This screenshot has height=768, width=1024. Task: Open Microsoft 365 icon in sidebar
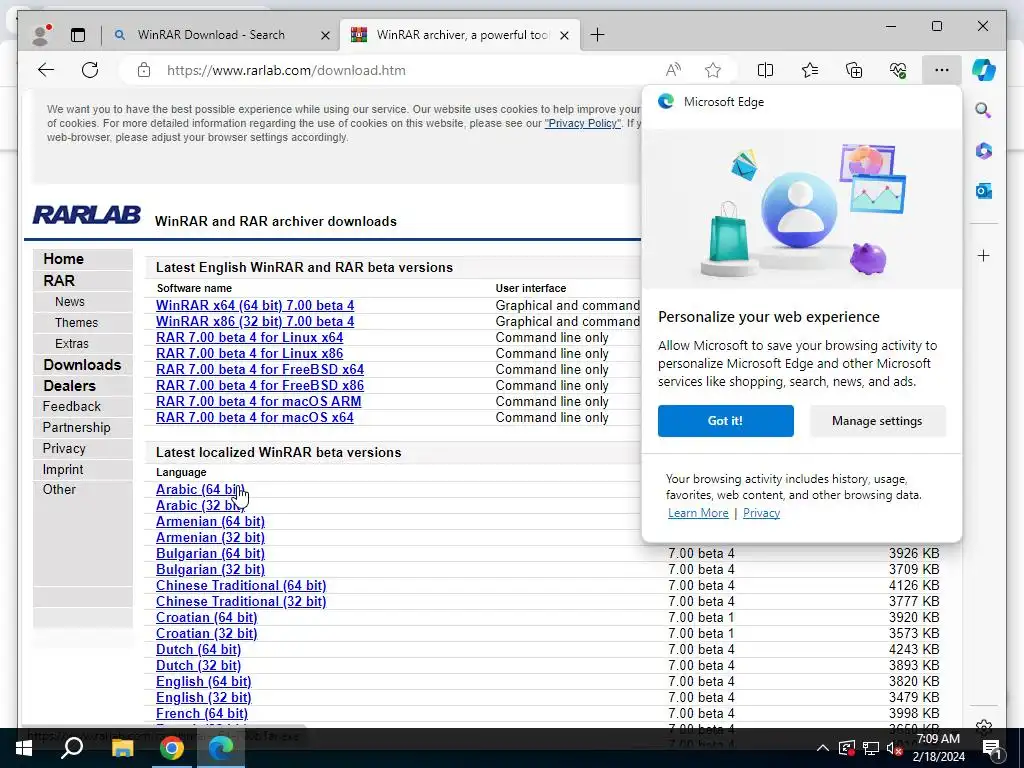click(984, 151)
